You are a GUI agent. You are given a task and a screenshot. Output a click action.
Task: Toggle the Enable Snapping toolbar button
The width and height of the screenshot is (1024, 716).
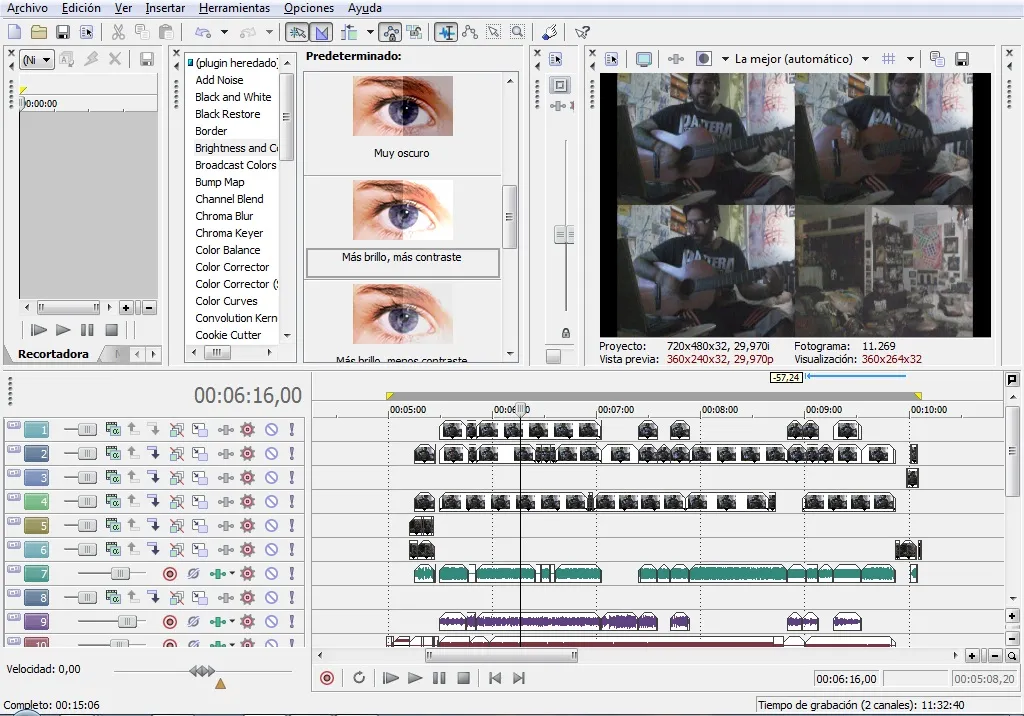click(297, 32)
